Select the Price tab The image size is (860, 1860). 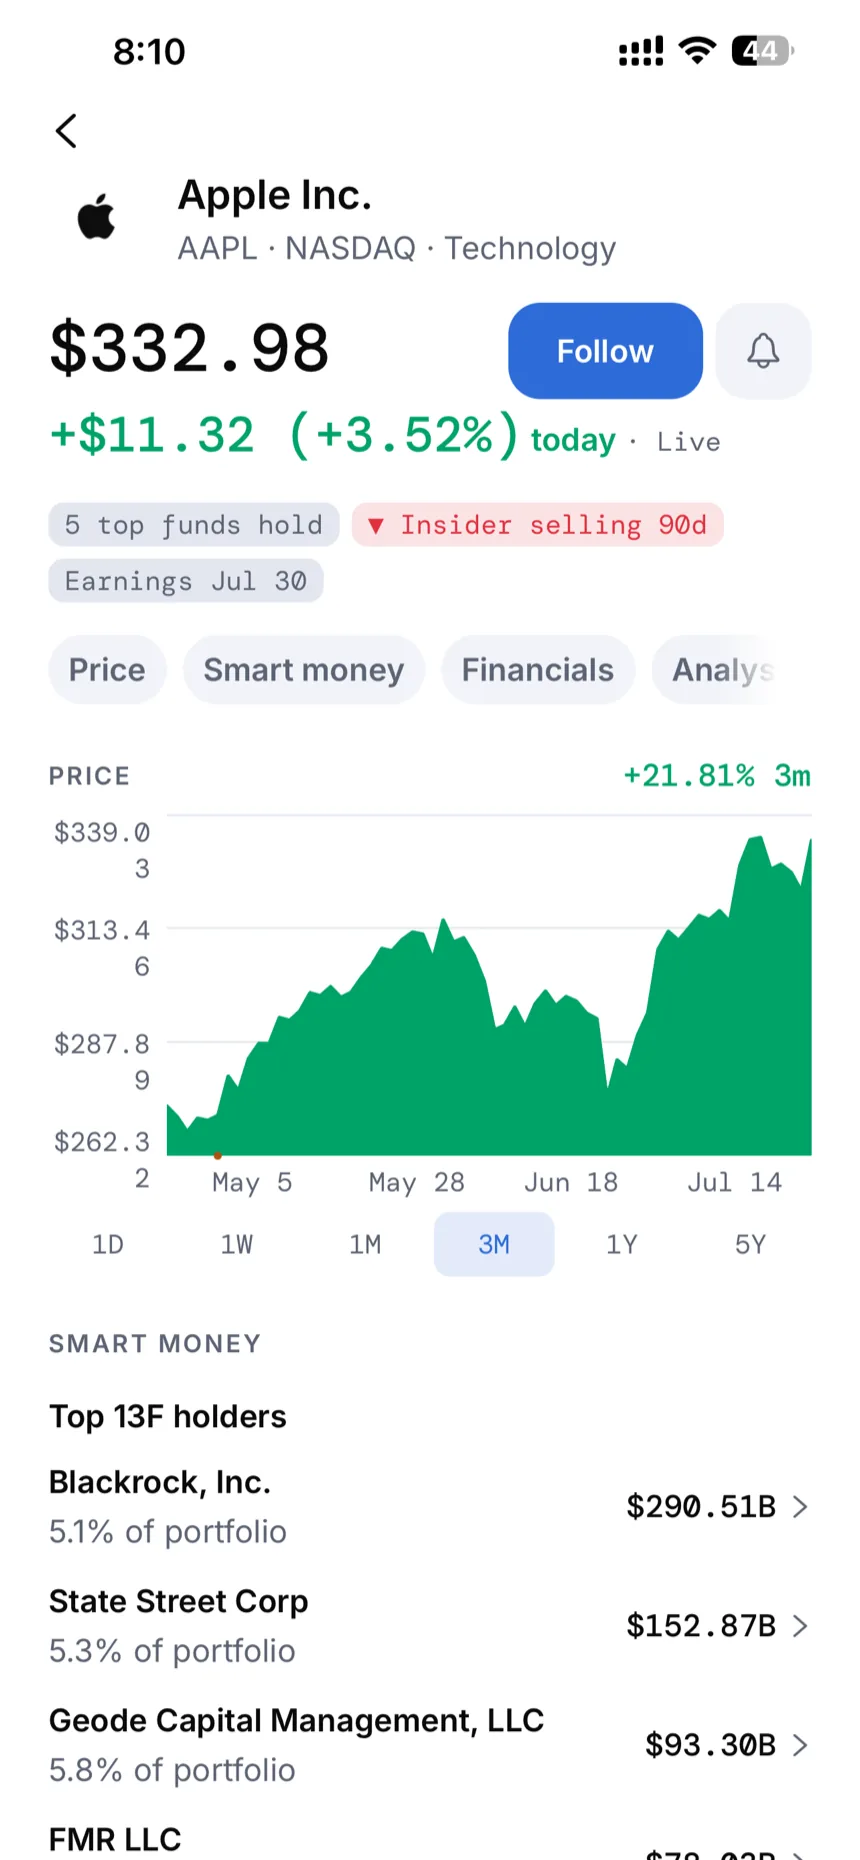(107, 670)
